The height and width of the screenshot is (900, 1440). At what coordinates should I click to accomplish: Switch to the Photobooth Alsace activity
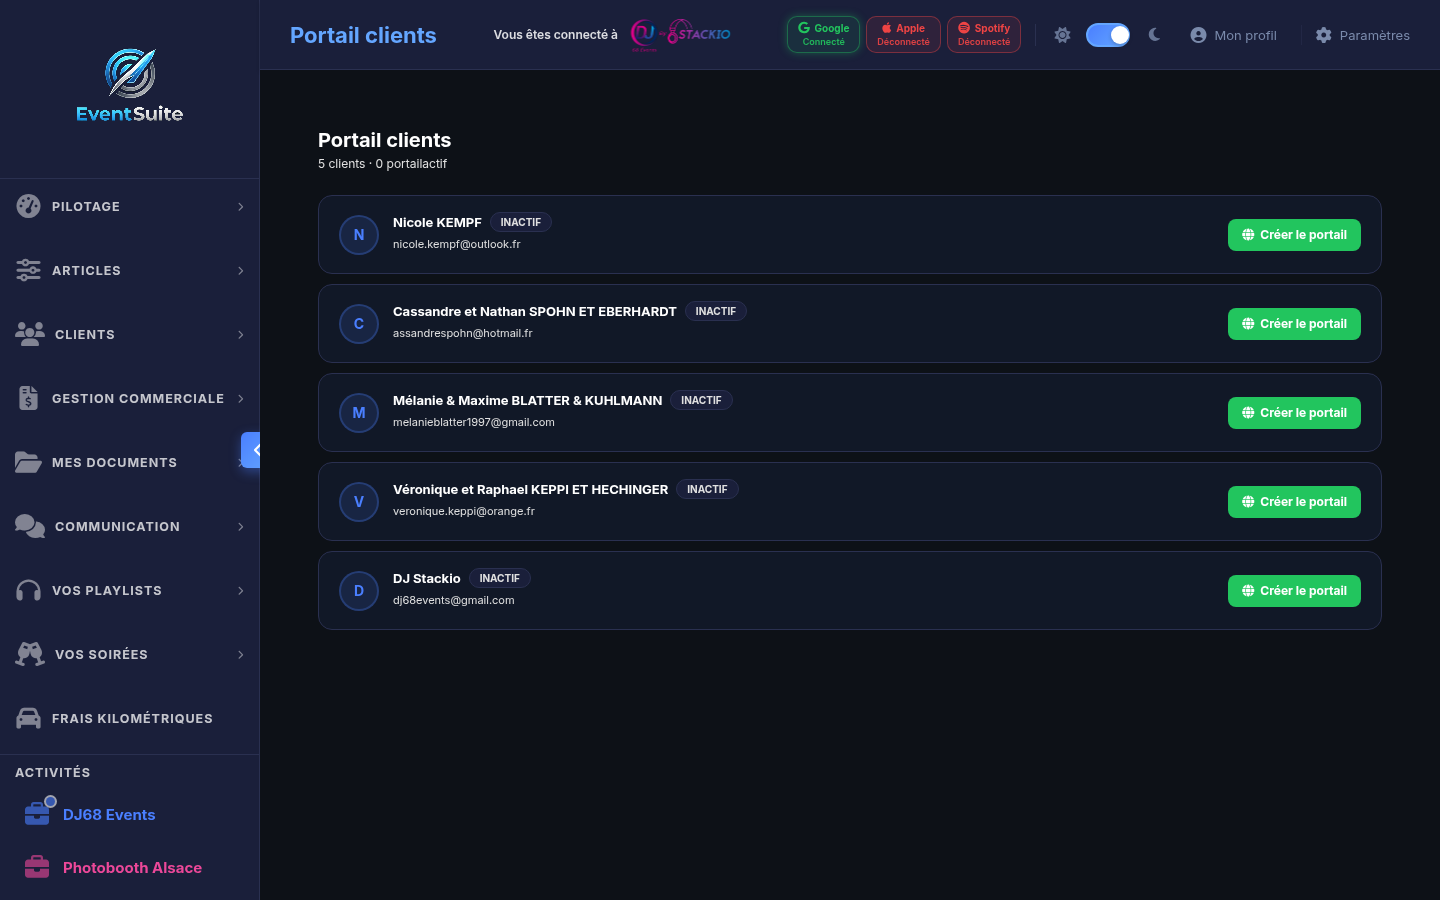coord(132,867)
